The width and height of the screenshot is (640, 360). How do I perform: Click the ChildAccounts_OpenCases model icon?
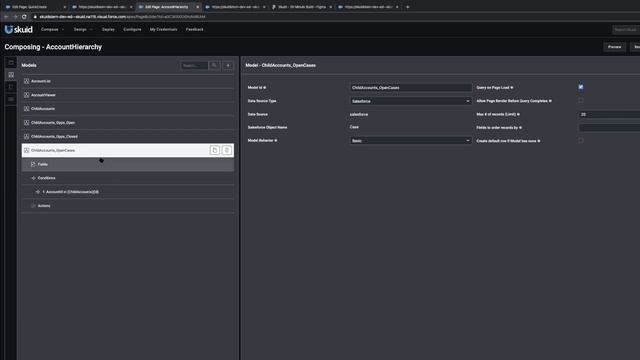pos(27,150)
